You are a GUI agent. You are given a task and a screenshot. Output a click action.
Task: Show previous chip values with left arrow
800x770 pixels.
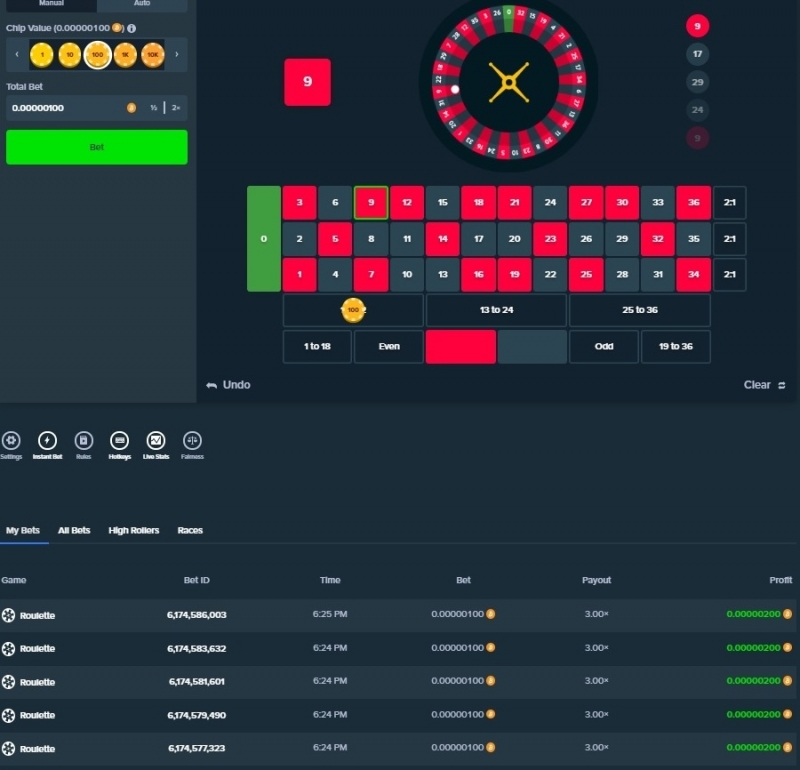point(17,54)
